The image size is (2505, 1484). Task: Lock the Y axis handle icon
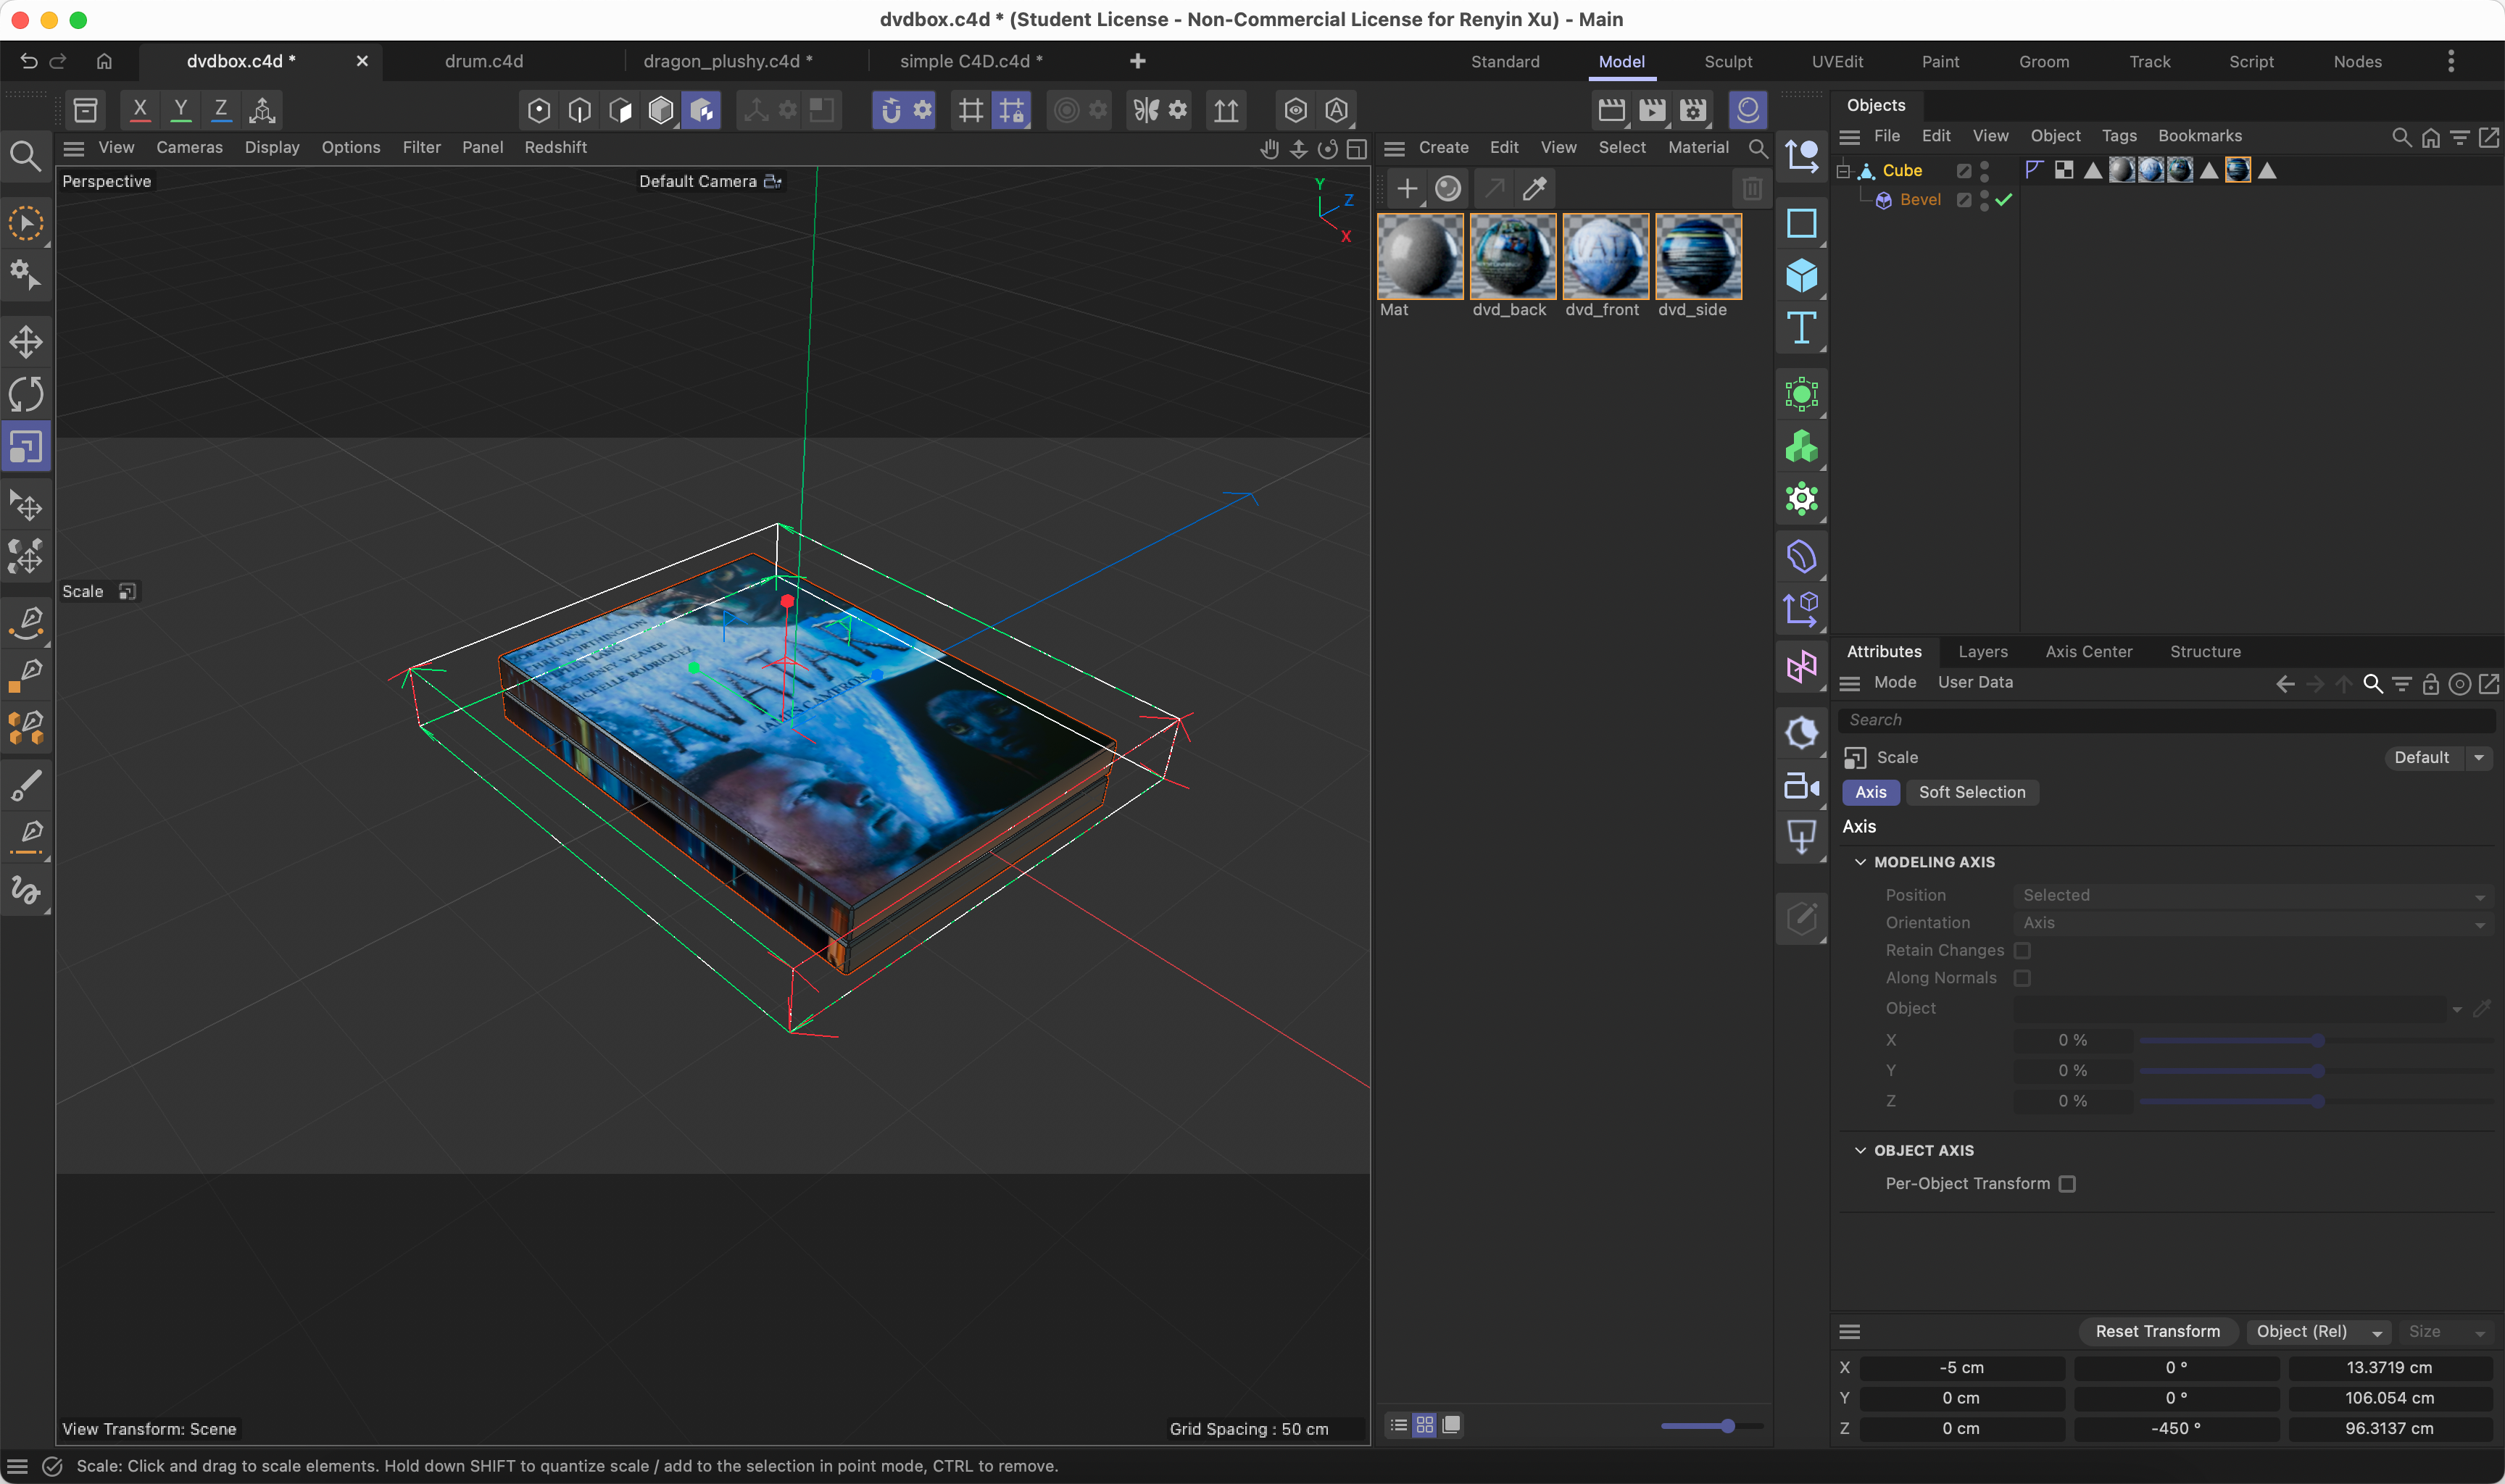coord(180,110)
